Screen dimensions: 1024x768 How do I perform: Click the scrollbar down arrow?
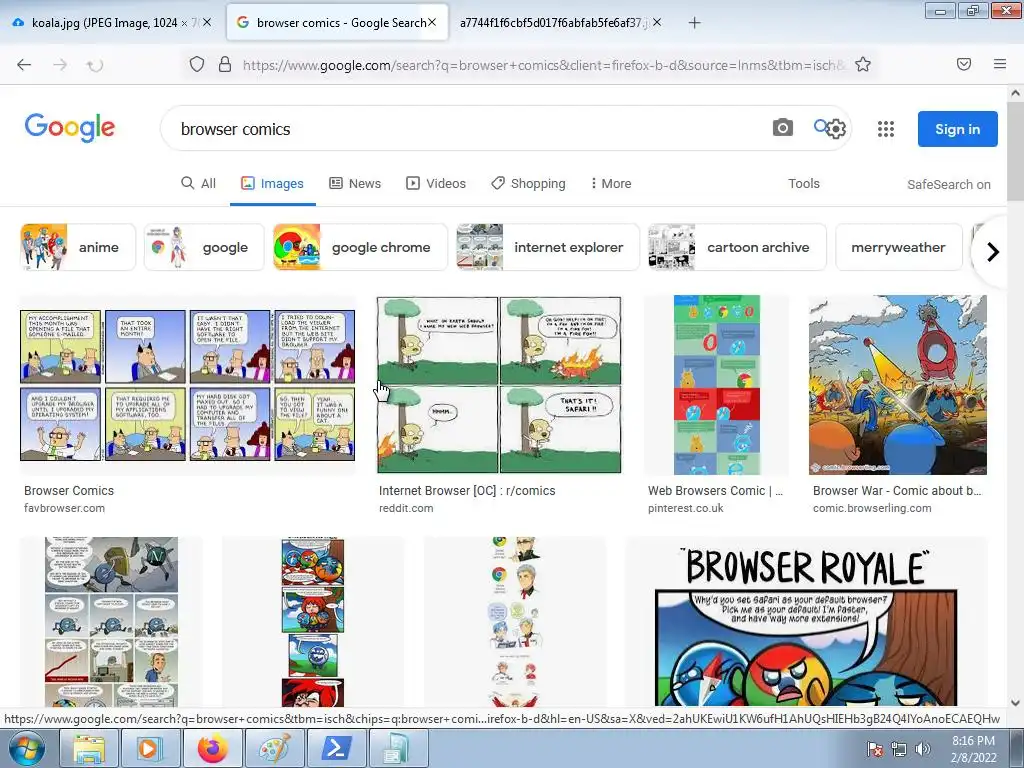(x=1015, y=703)
